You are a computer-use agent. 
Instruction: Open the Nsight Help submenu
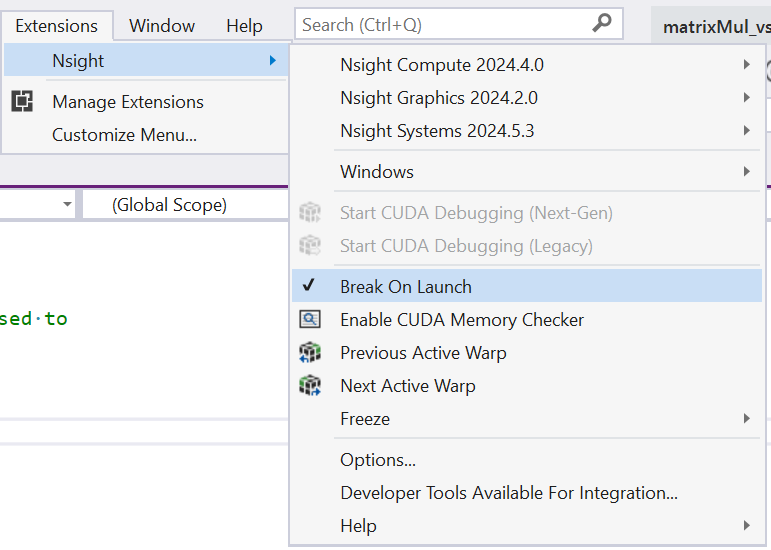(x=527, y=525)
